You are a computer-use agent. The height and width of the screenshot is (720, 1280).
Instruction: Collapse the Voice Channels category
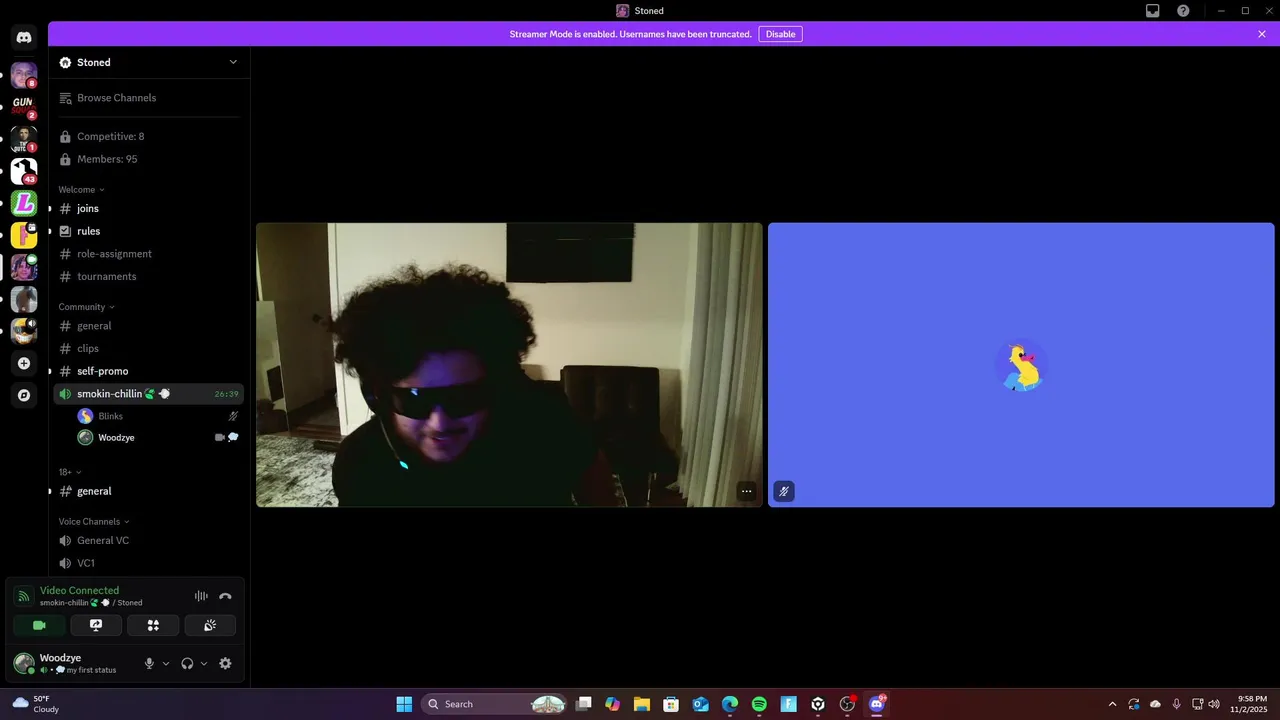94,521
